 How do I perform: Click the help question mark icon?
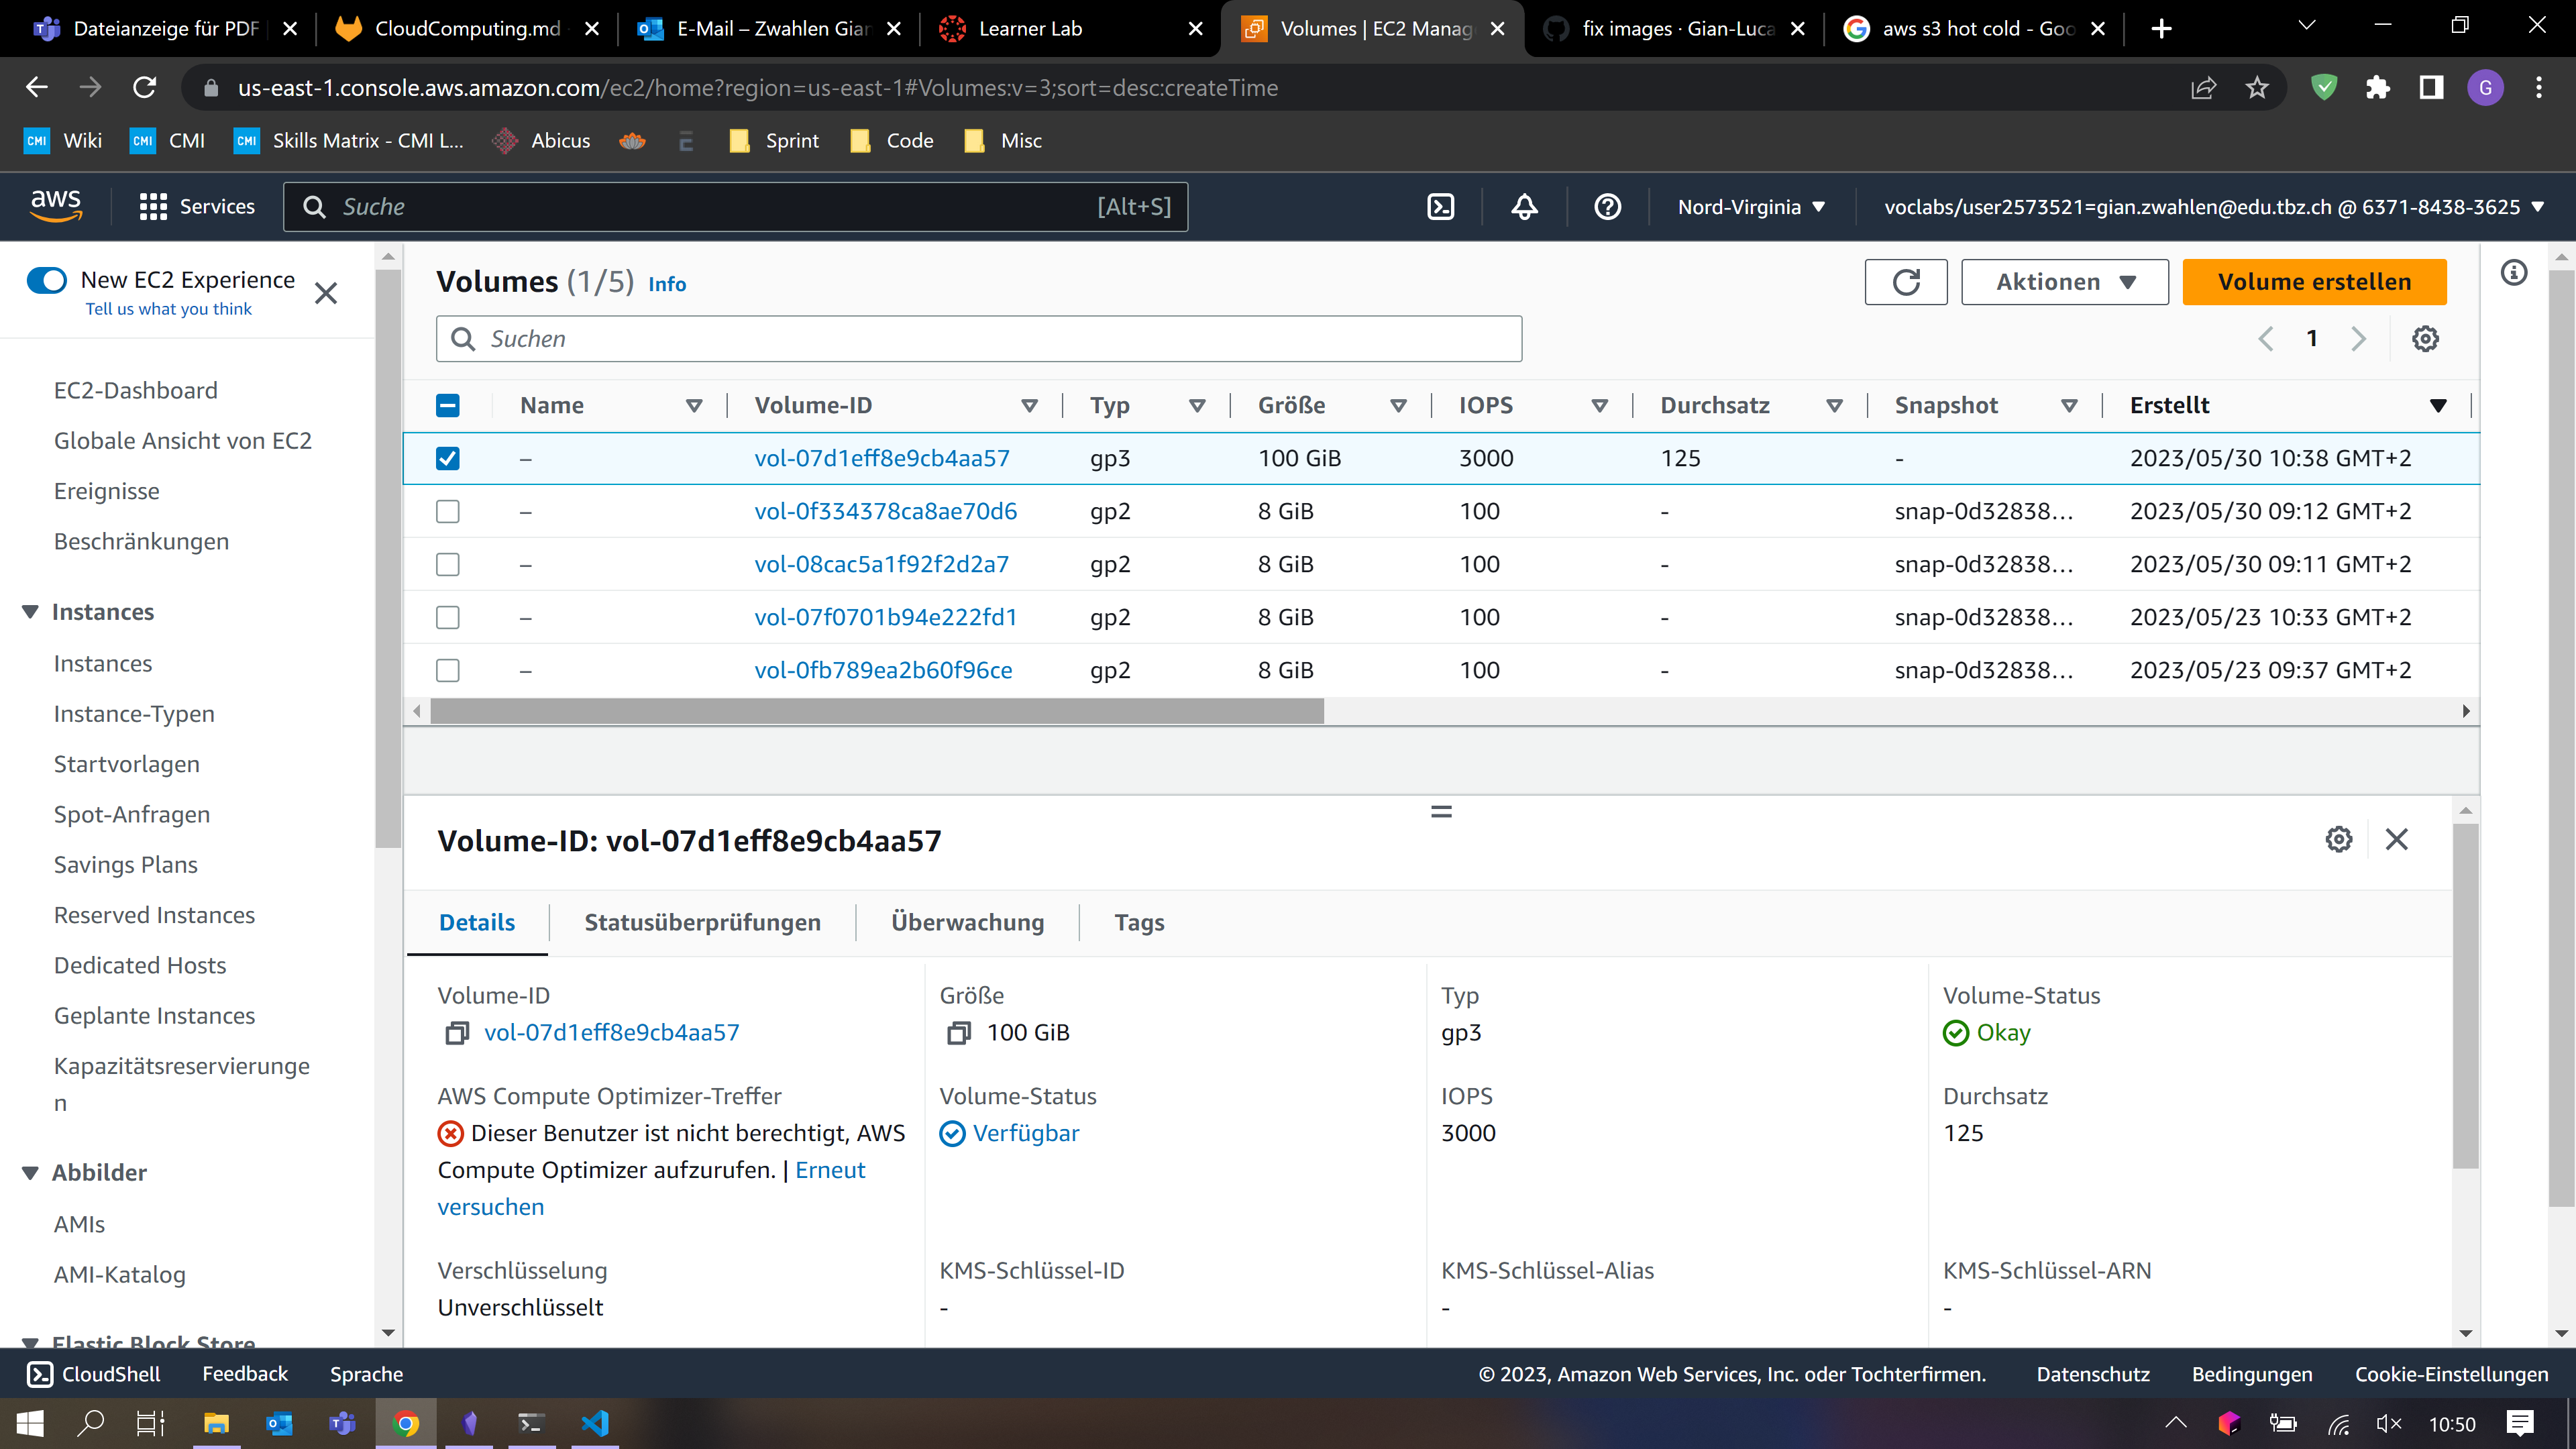1607,207
